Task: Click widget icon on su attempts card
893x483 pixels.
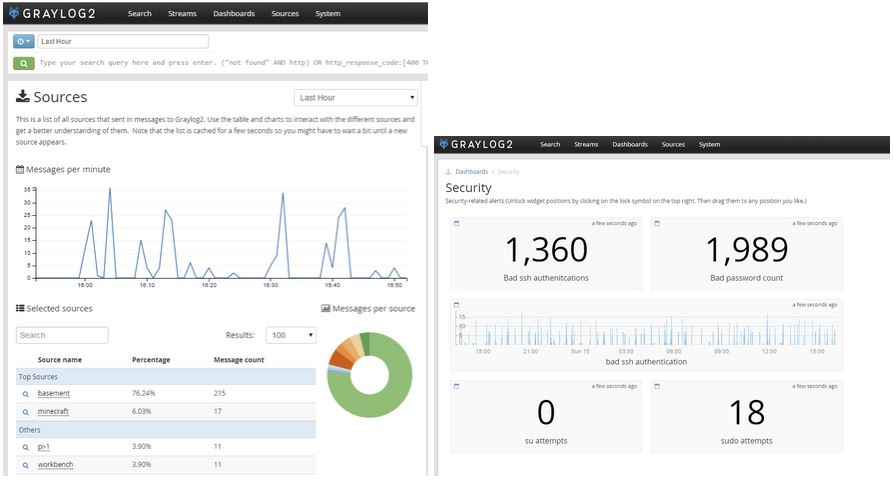Action: tap(457, 385)
